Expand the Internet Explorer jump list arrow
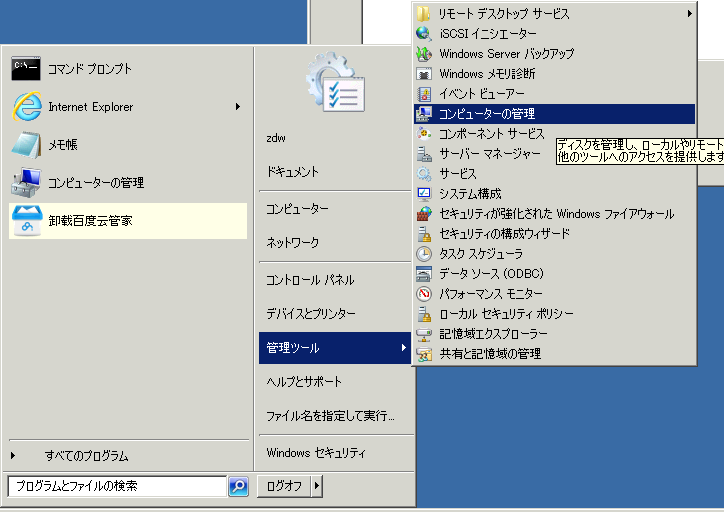 238,107
